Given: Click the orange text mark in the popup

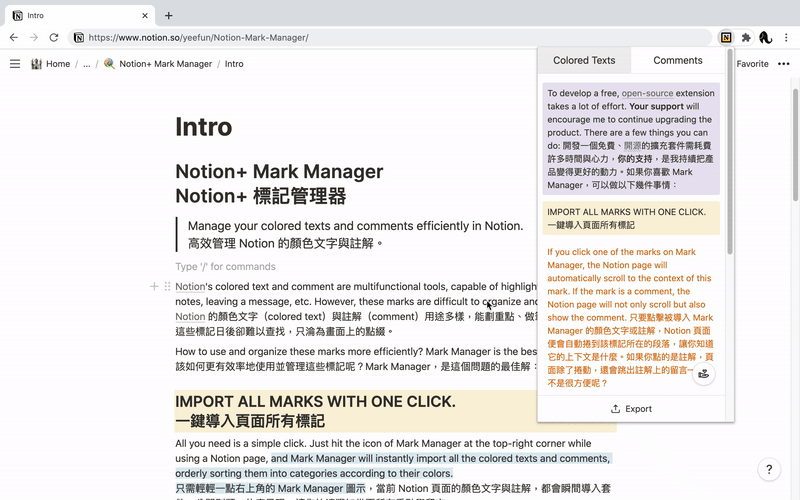Looking at the screenshot, I should [x=631, y=317].
